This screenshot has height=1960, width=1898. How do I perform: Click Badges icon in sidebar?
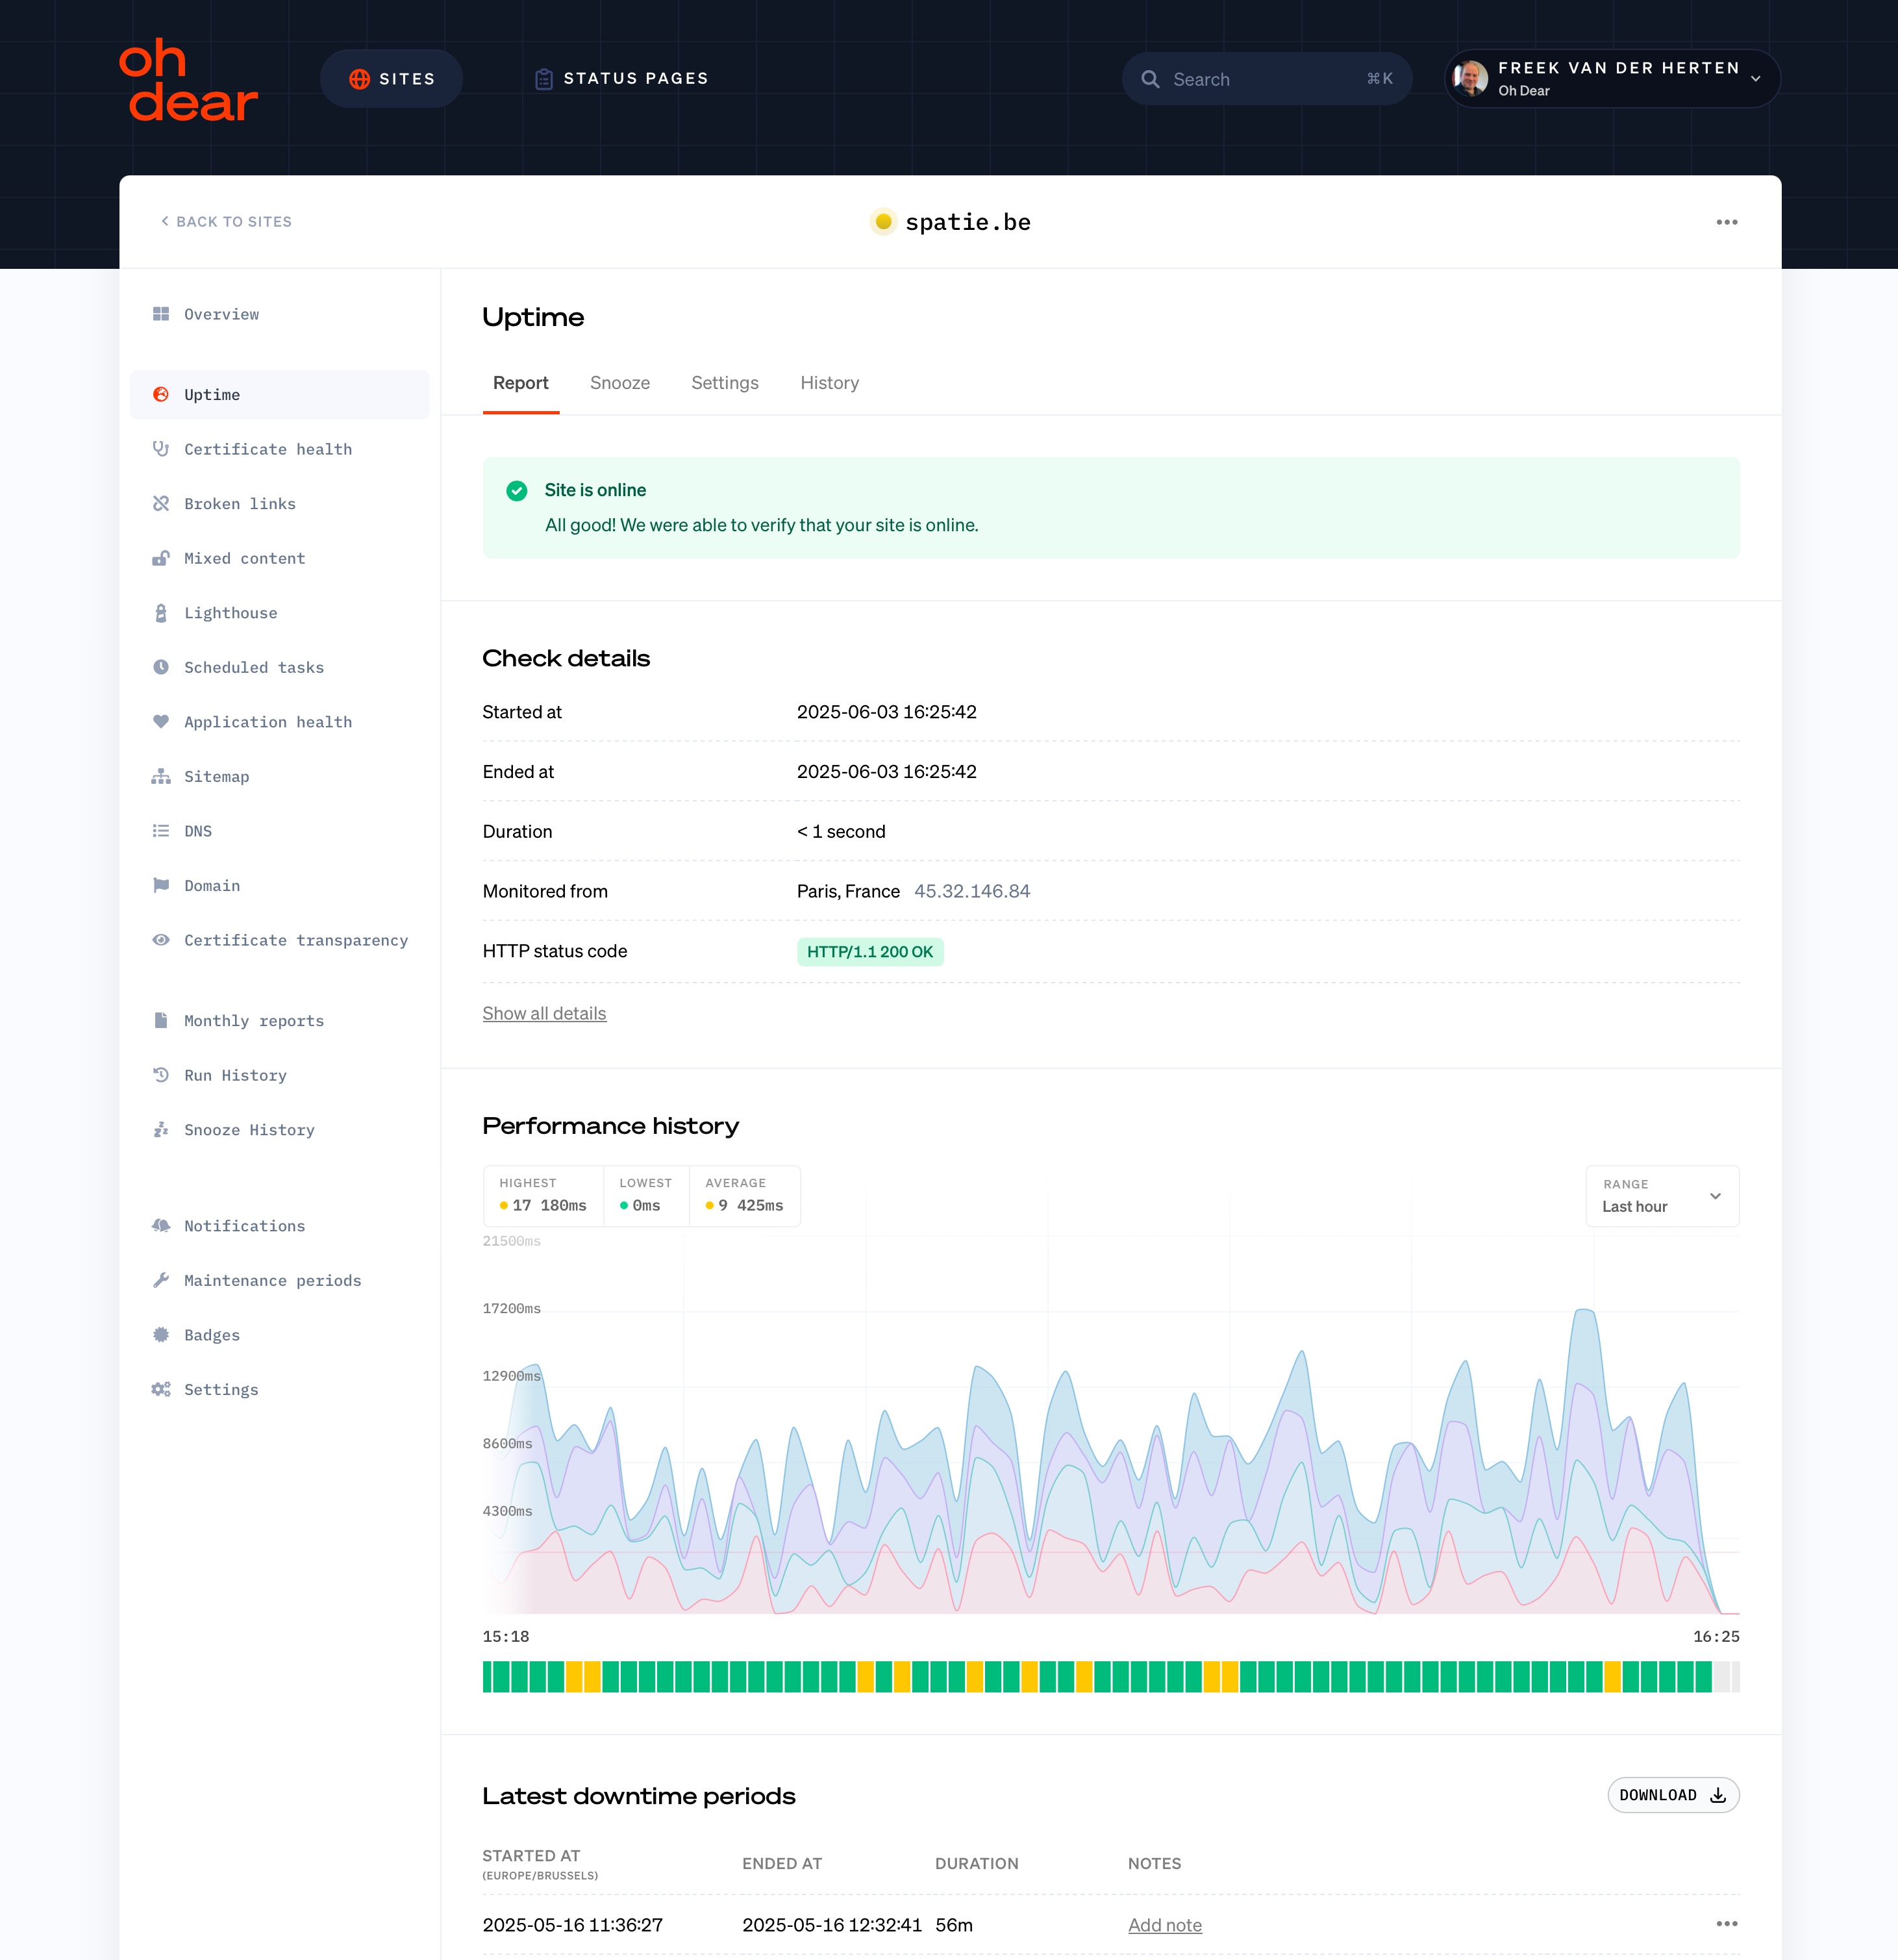click(161, 1335)
